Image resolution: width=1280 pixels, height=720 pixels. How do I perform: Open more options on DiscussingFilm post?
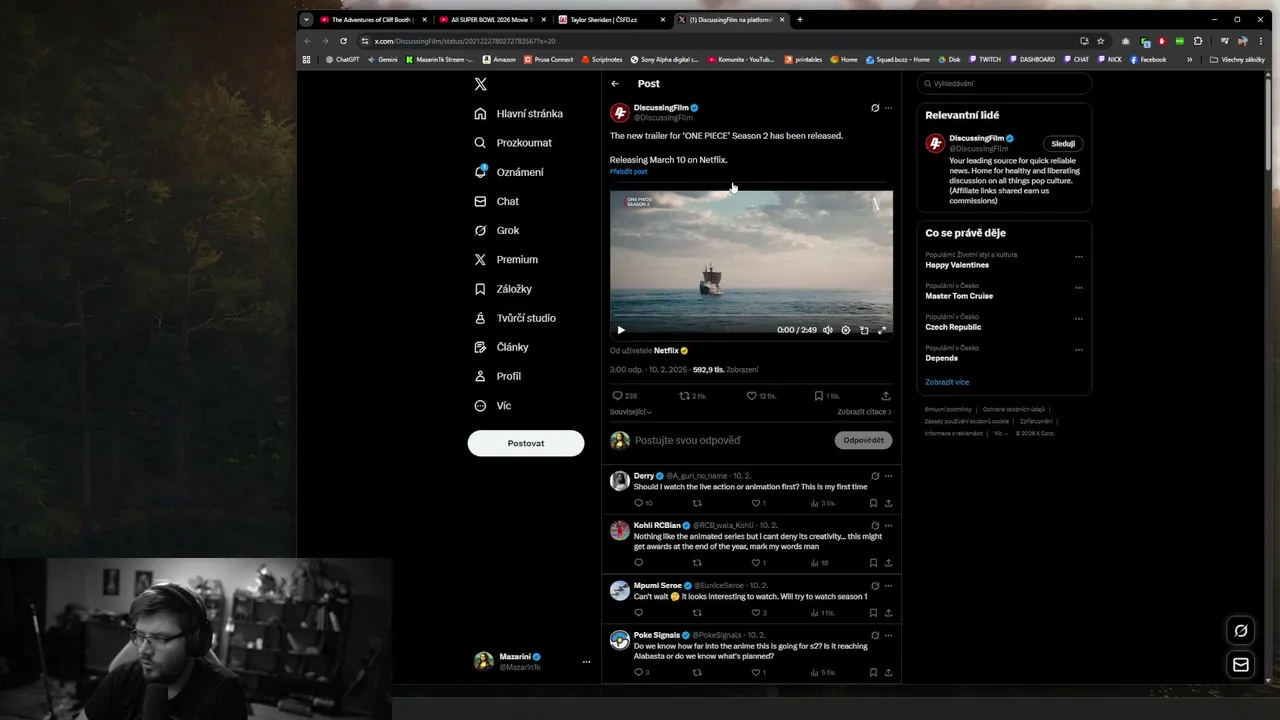[x=888, y=108]
